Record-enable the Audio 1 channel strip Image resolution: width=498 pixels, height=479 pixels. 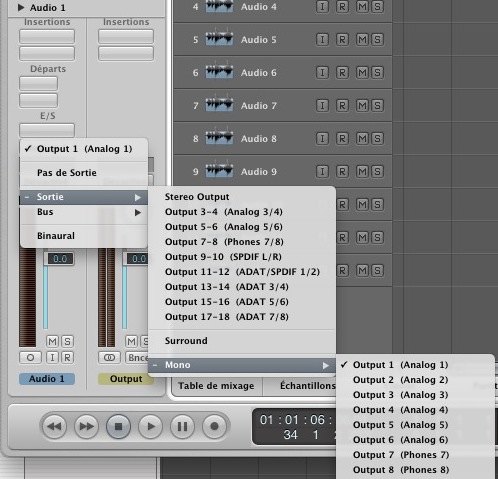point(67,358)
